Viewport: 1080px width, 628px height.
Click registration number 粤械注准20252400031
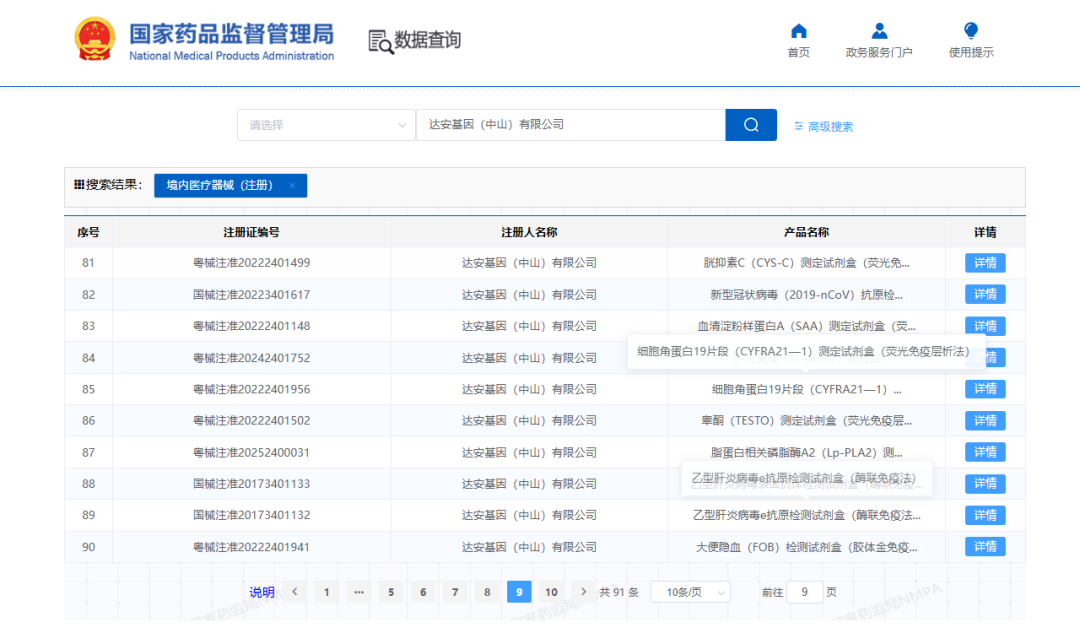pos(251,452)
